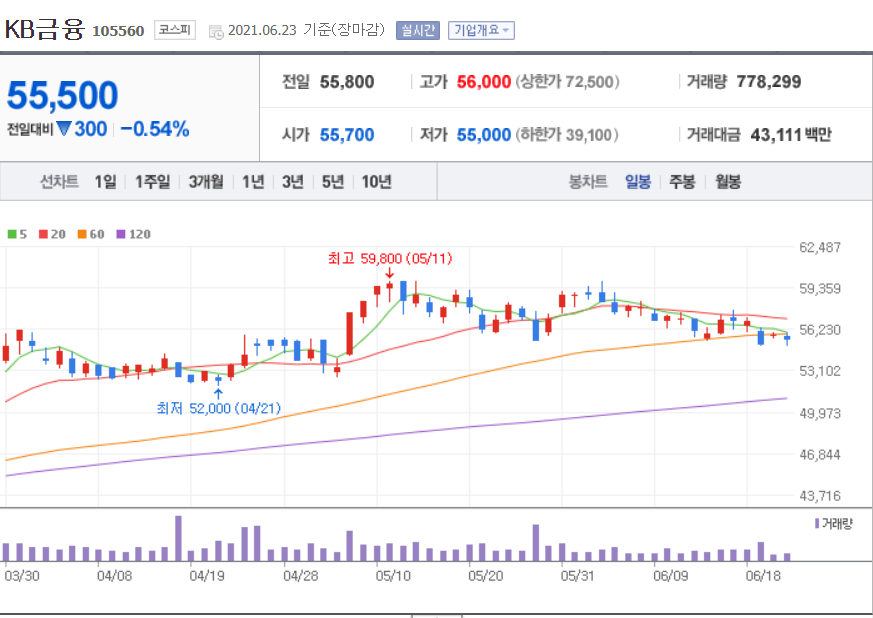873x618 pixels.
Task: Click the calendar clock icon before the date
Action: click(216, 32)
